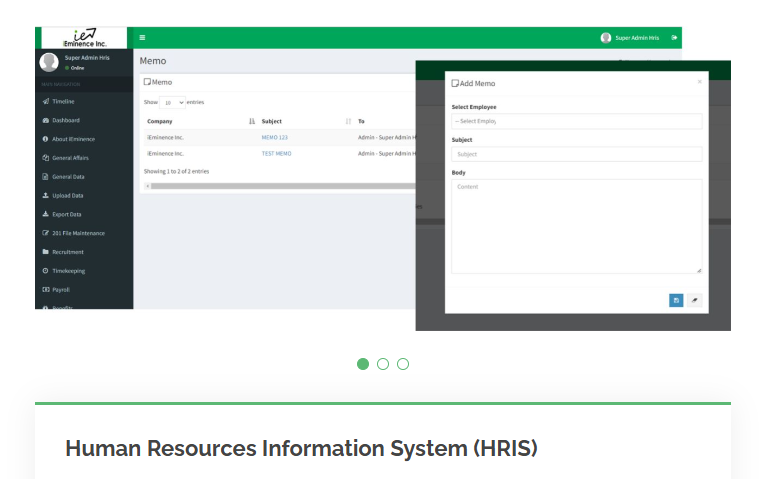Select the second carousel dot
Viewport: 762px width, 479px height.
(x=383, y=364)
